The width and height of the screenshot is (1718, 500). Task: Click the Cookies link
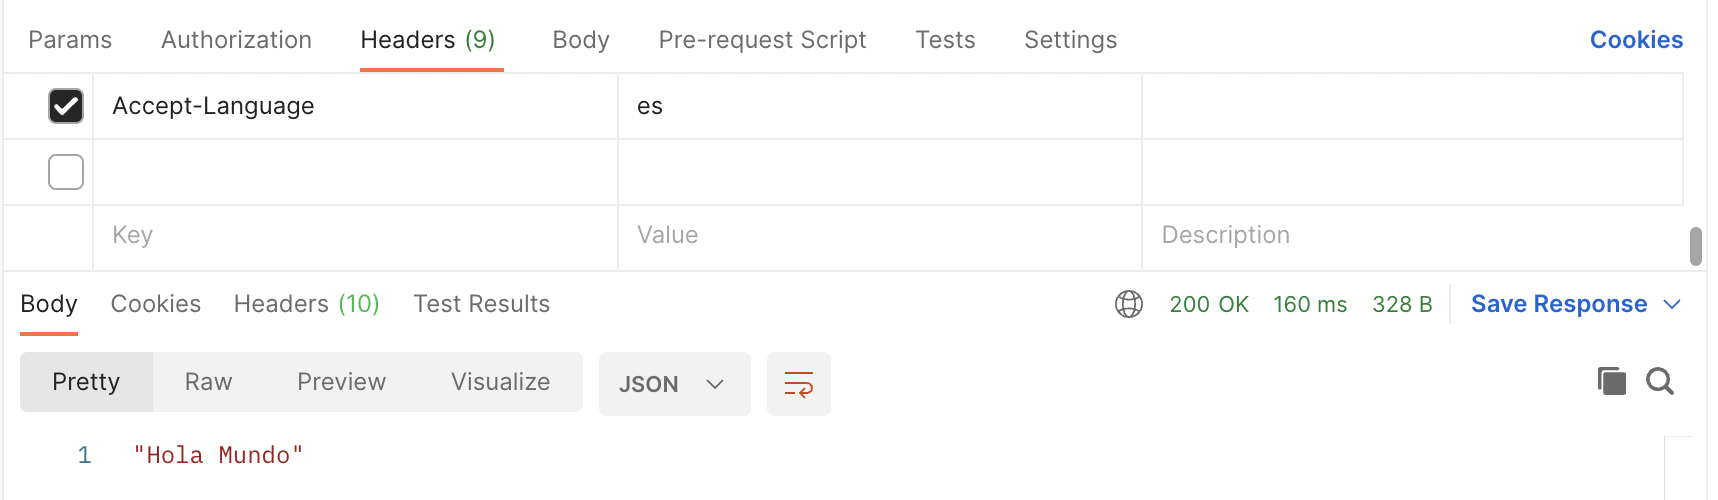[x=1636, y=40]
